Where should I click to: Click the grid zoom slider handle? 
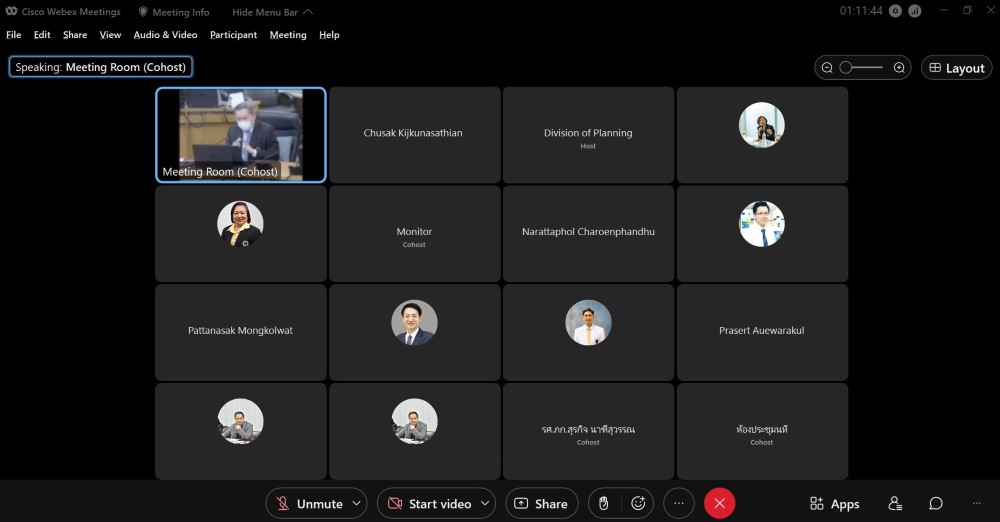846,68
